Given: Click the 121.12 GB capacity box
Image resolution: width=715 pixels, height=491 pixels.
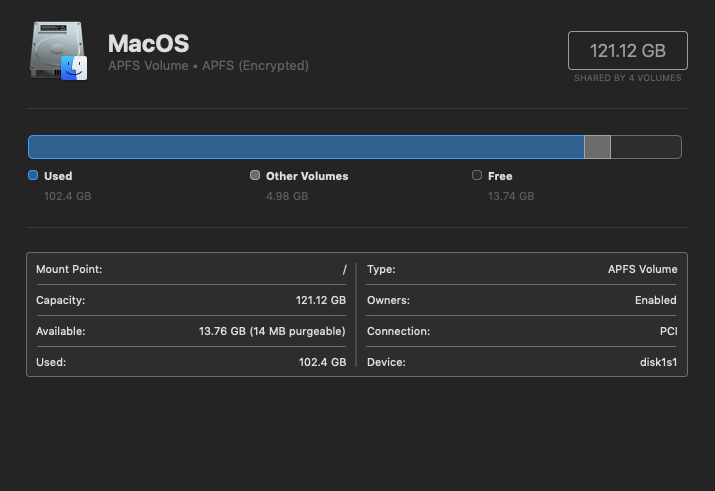Looking at the screenshot, I should pos(627,50).
